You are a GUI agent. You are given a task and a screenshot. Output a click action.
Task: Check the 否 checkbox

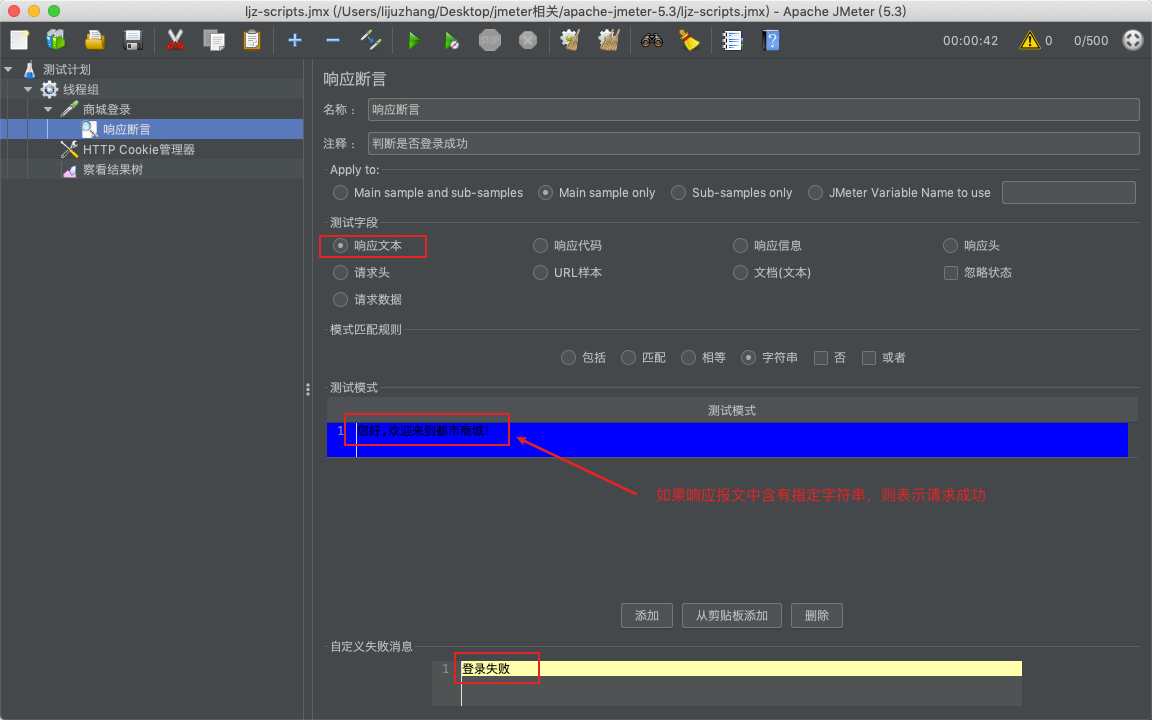pyautogui.click(x=821, y=358)
